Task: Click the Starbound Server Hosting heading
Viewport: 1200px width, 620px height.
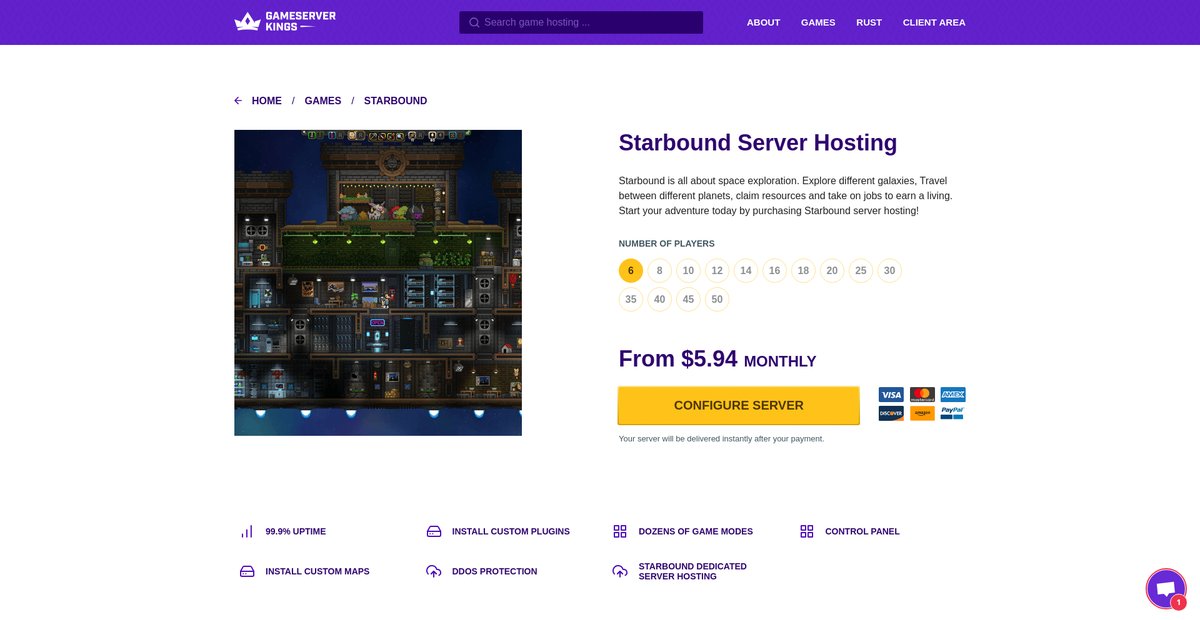Action: pyautogui.click(x=758, y=143)
